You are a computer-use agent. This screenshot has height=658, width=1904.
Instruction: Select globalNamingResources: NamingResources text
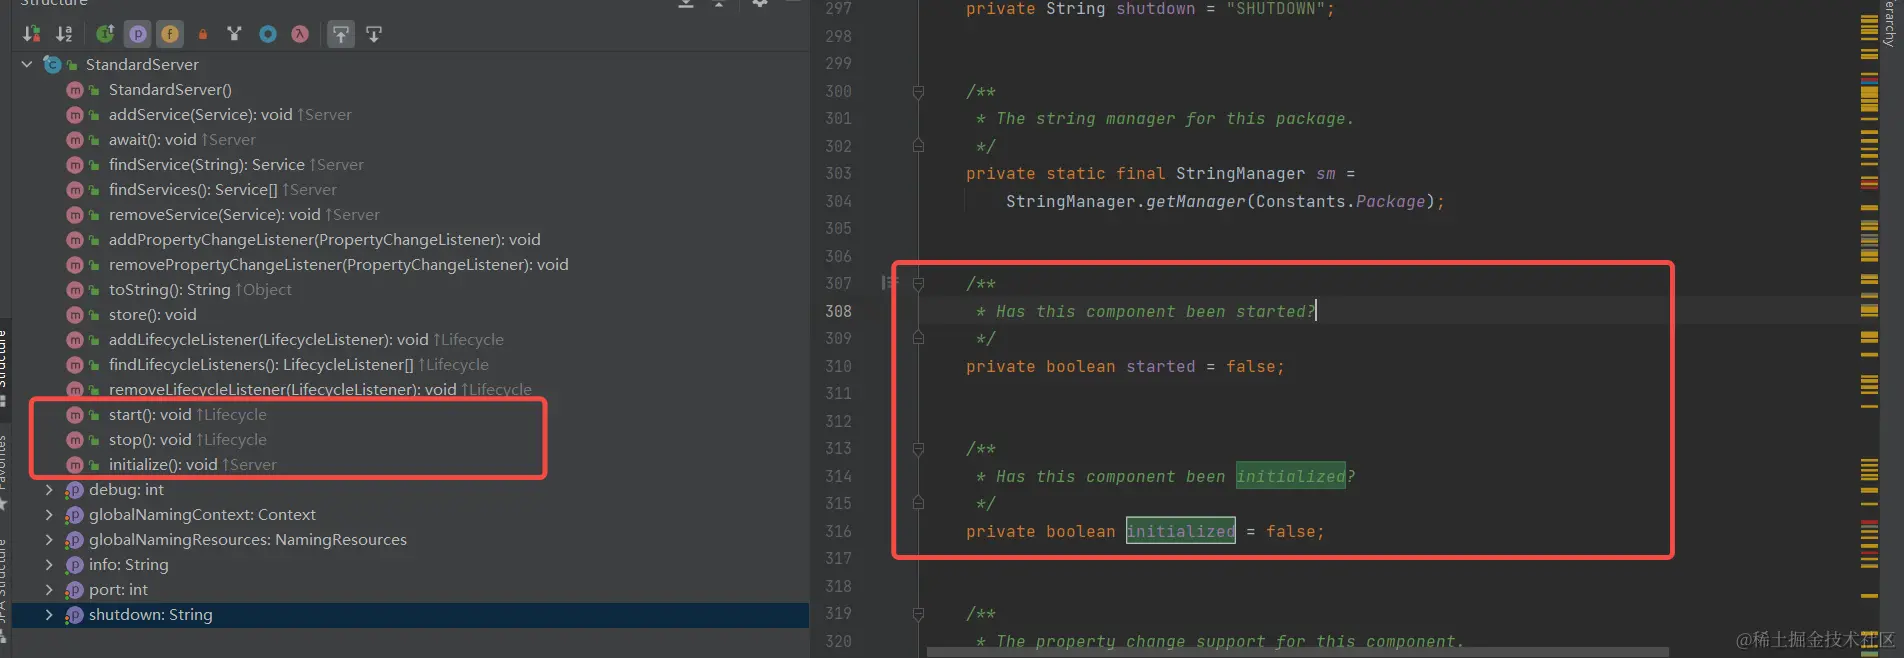point(248,539)
